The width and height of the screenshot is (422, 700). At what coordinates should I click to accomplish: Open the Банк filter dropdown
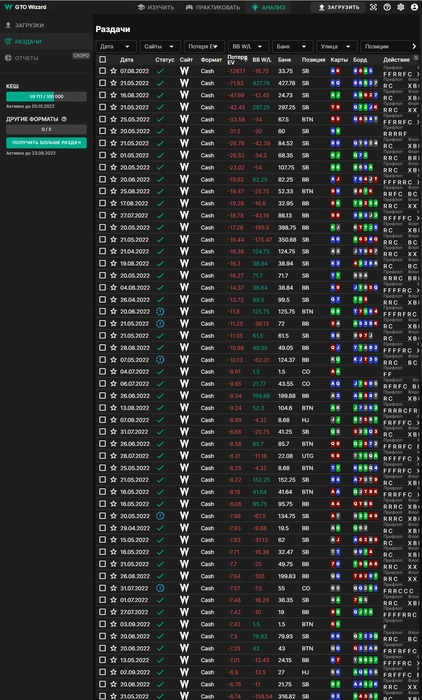click(292, 46)
